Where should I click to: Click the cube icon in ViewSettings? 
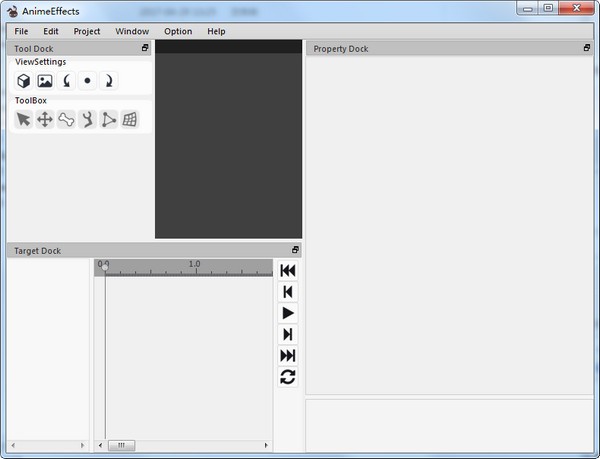point(24,81)
